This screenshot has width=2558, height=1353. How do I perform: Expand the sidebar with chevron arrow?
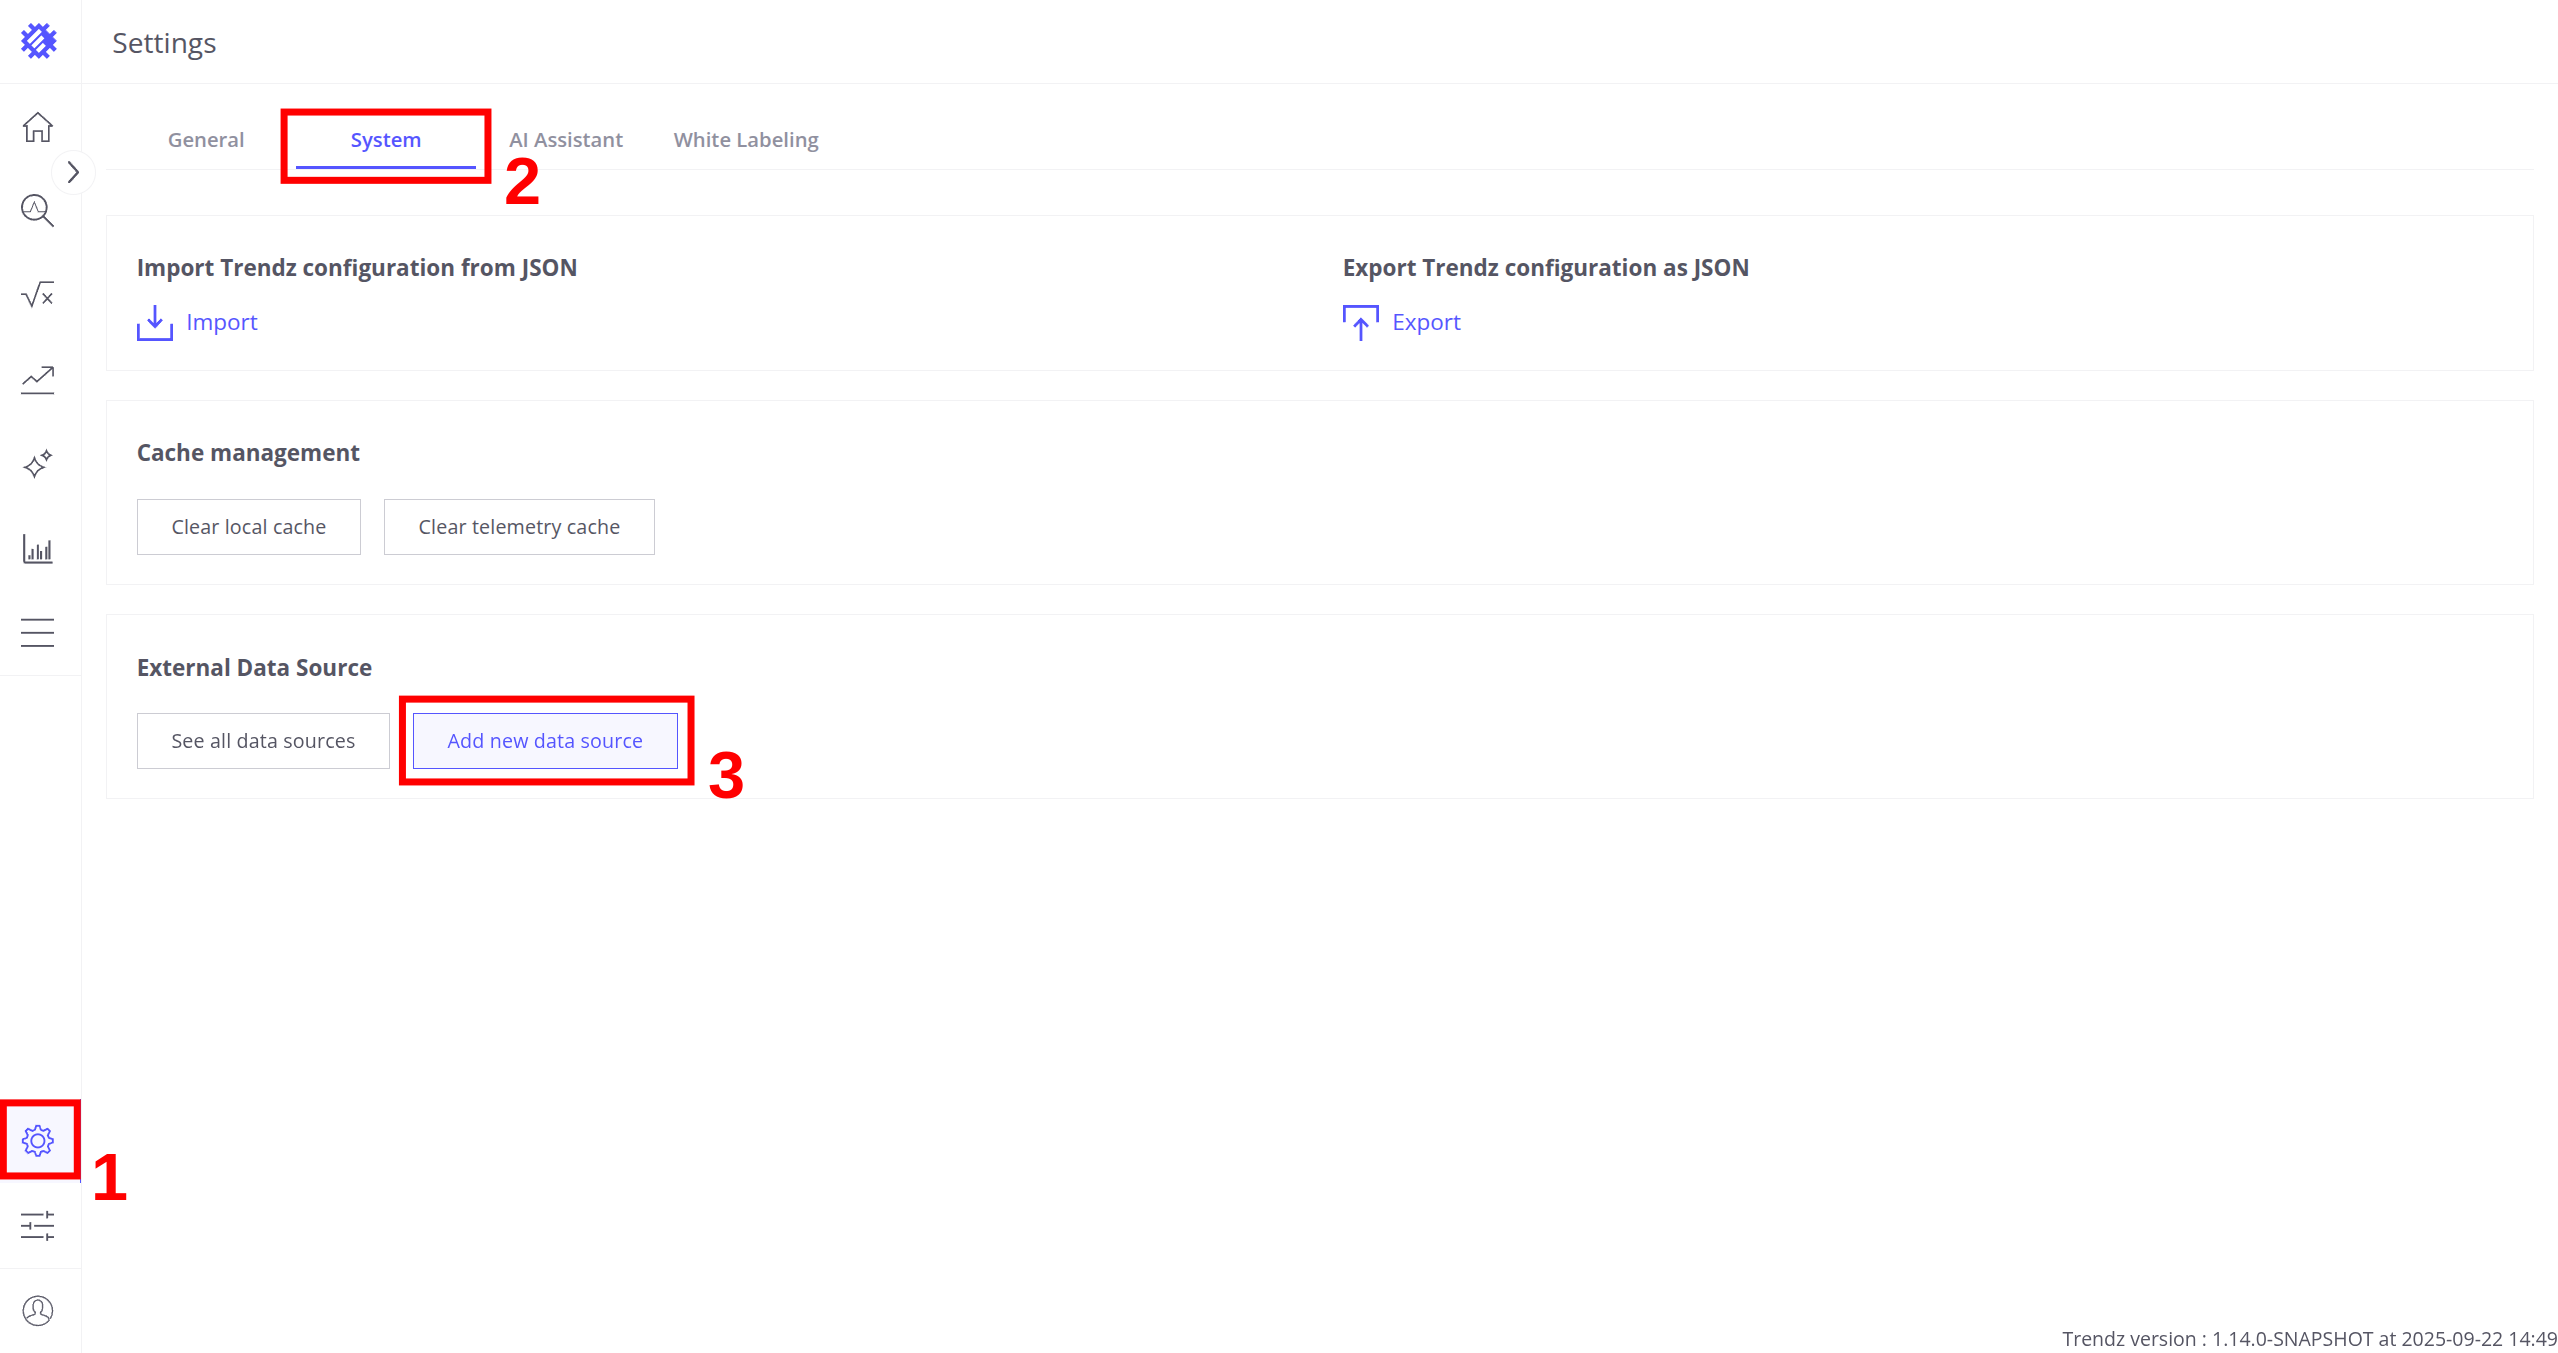[73, 172]
